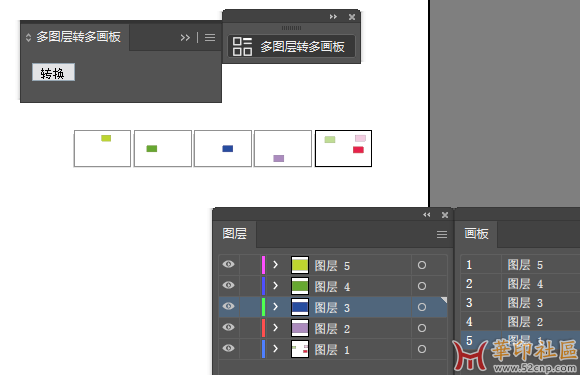580x375 pixels.
Task: Click green color bar of 图层 3
Action: tap(263, 307)
